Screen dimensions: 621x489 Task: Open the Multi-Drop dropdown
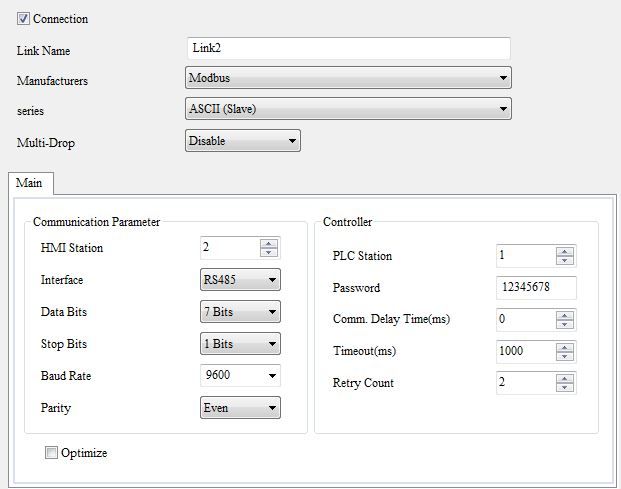tap(243, 141)
